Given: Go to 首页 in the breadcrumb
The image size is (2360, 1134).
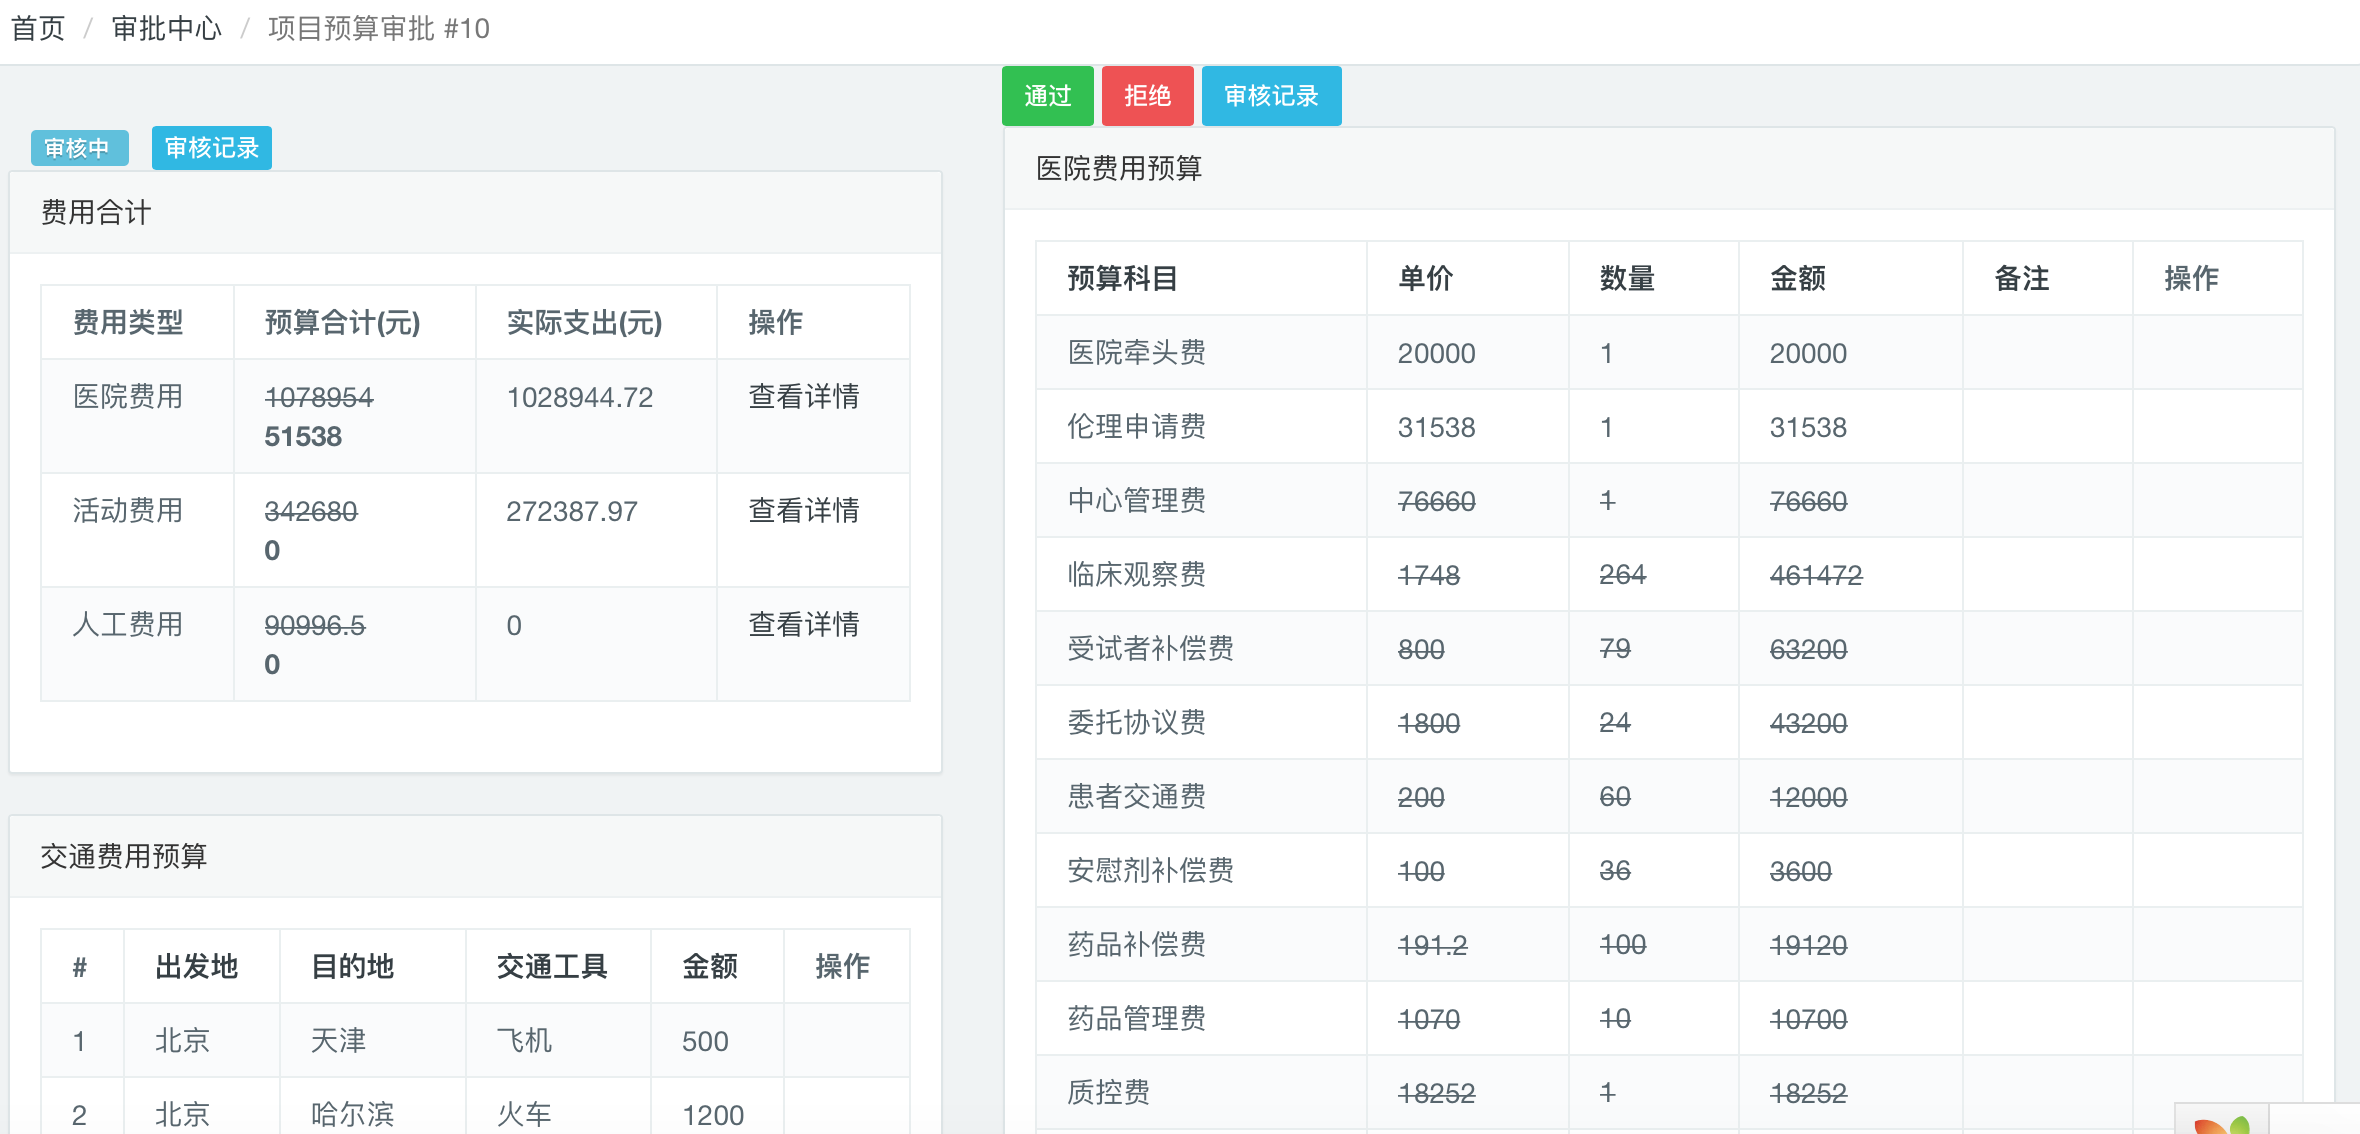Looking at the screenshot, I should pos(38,28).
